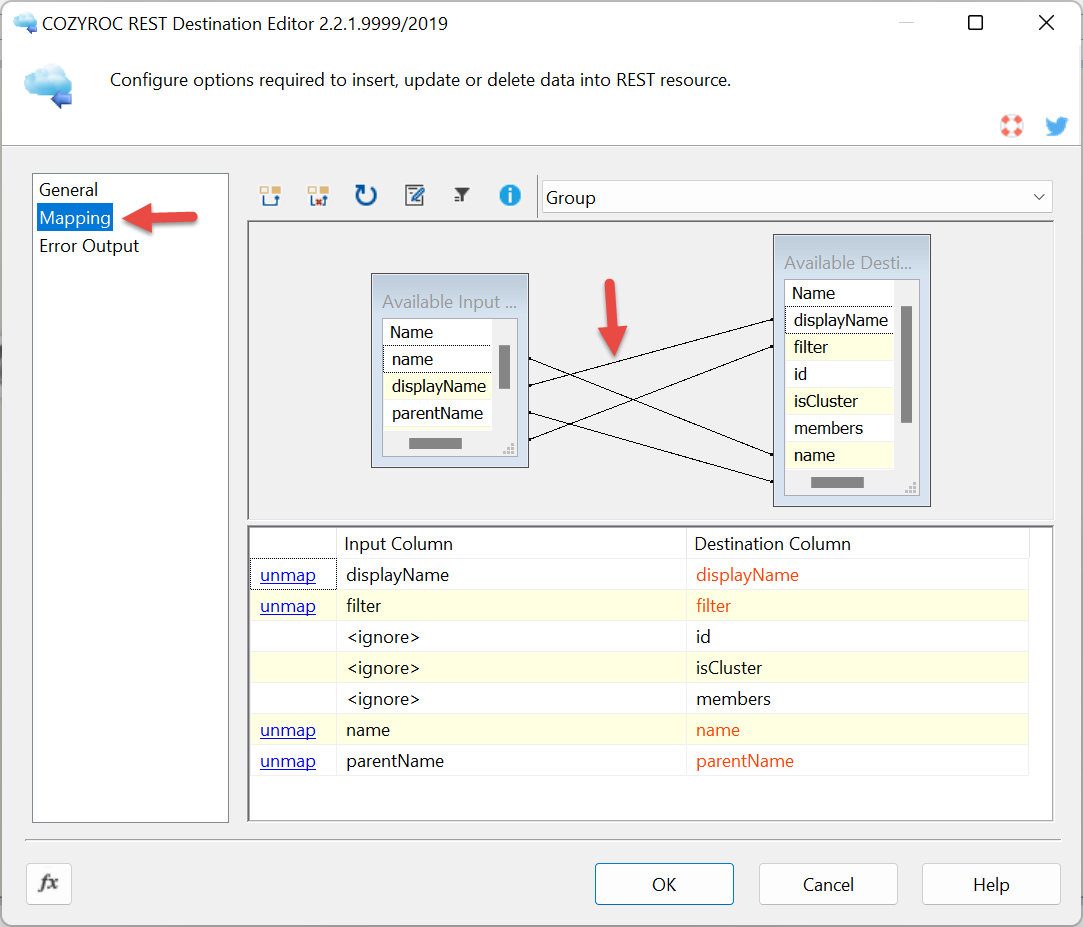Select the Mapping page
The image size is (1083, 927).
click(75, 218)
